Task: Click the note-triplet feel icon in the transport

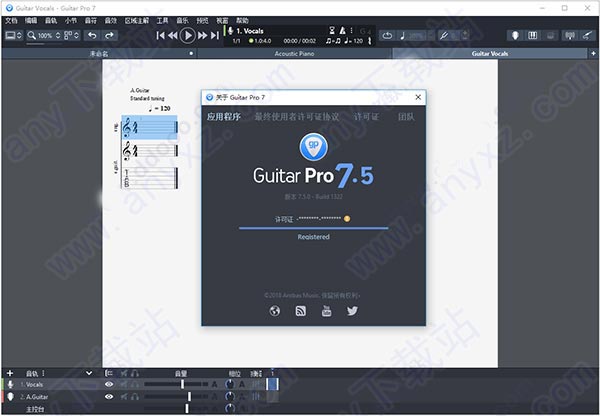Action: [x=333, y=41]
